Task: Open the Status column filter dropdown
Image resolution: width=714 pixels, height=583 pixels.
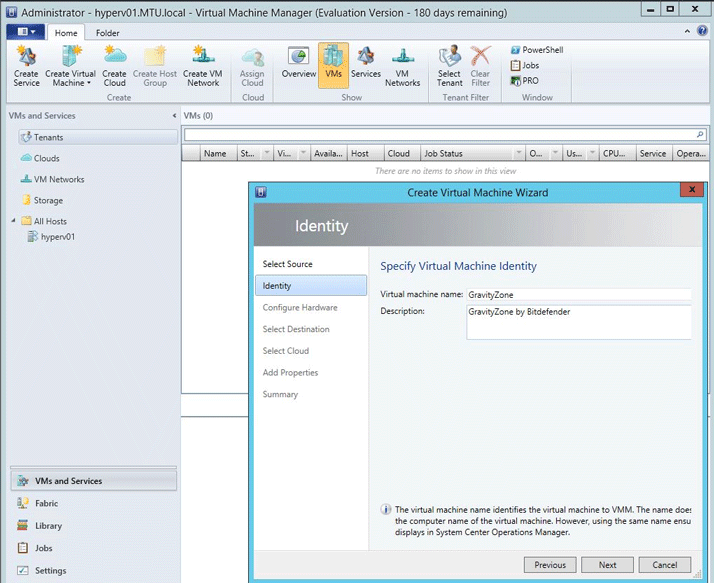Action: (x=266, y=154)
